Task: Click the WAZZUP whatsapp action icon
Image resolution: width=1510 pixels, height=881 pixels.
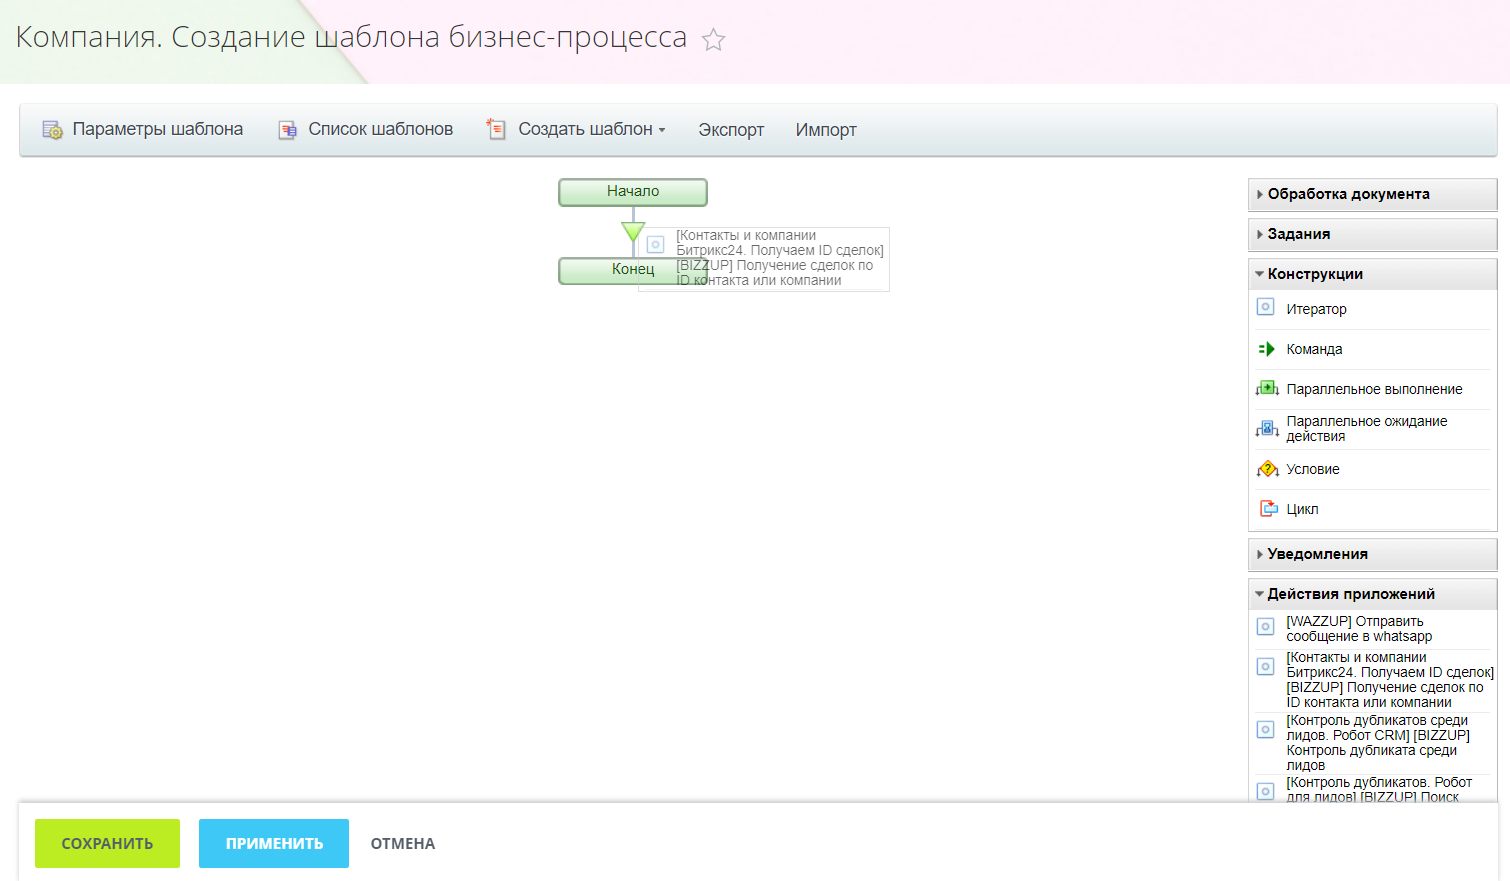Action: coord(1266,627)
